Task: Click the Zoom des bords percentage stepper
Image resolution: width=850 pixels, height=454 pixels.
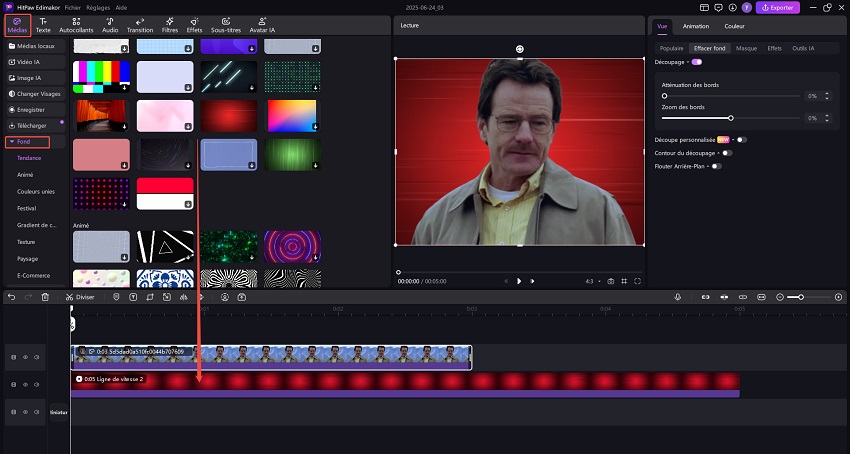Action: [x=827, y=118]
